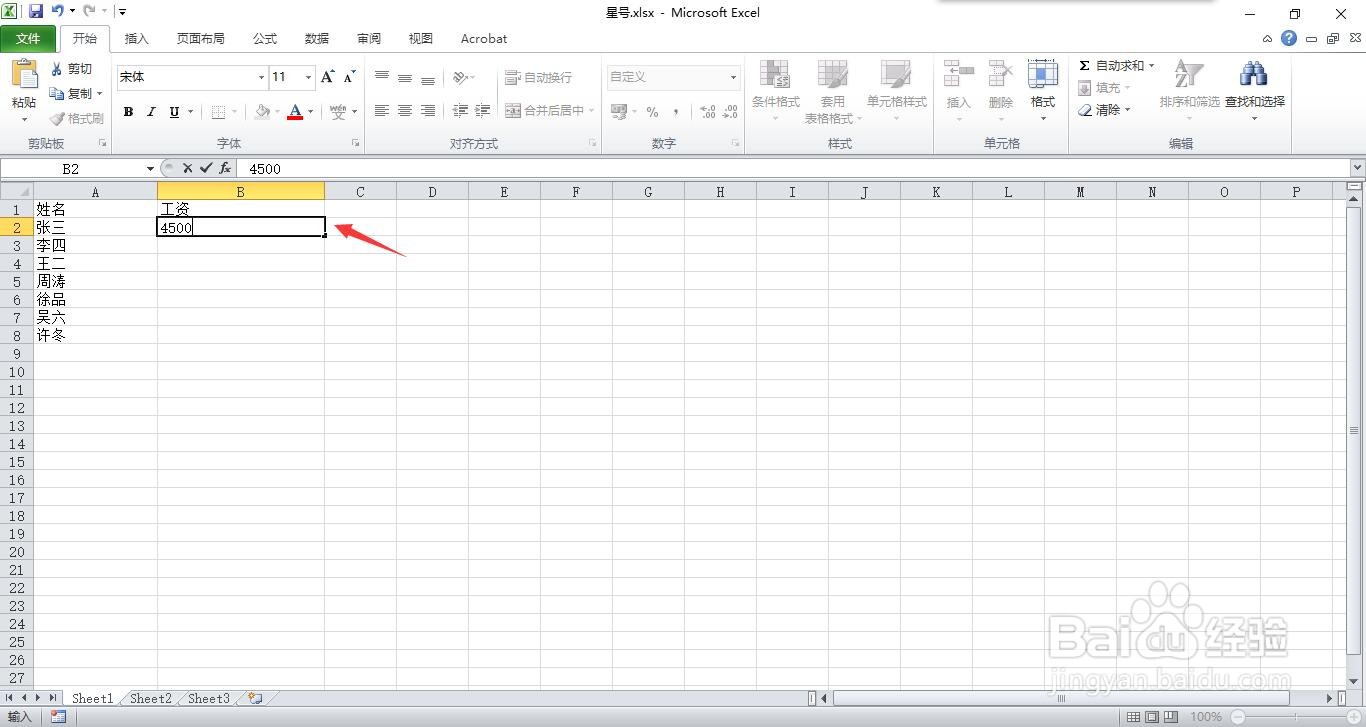
Task: Open the 文件 File menu
Action: (28, 39)
